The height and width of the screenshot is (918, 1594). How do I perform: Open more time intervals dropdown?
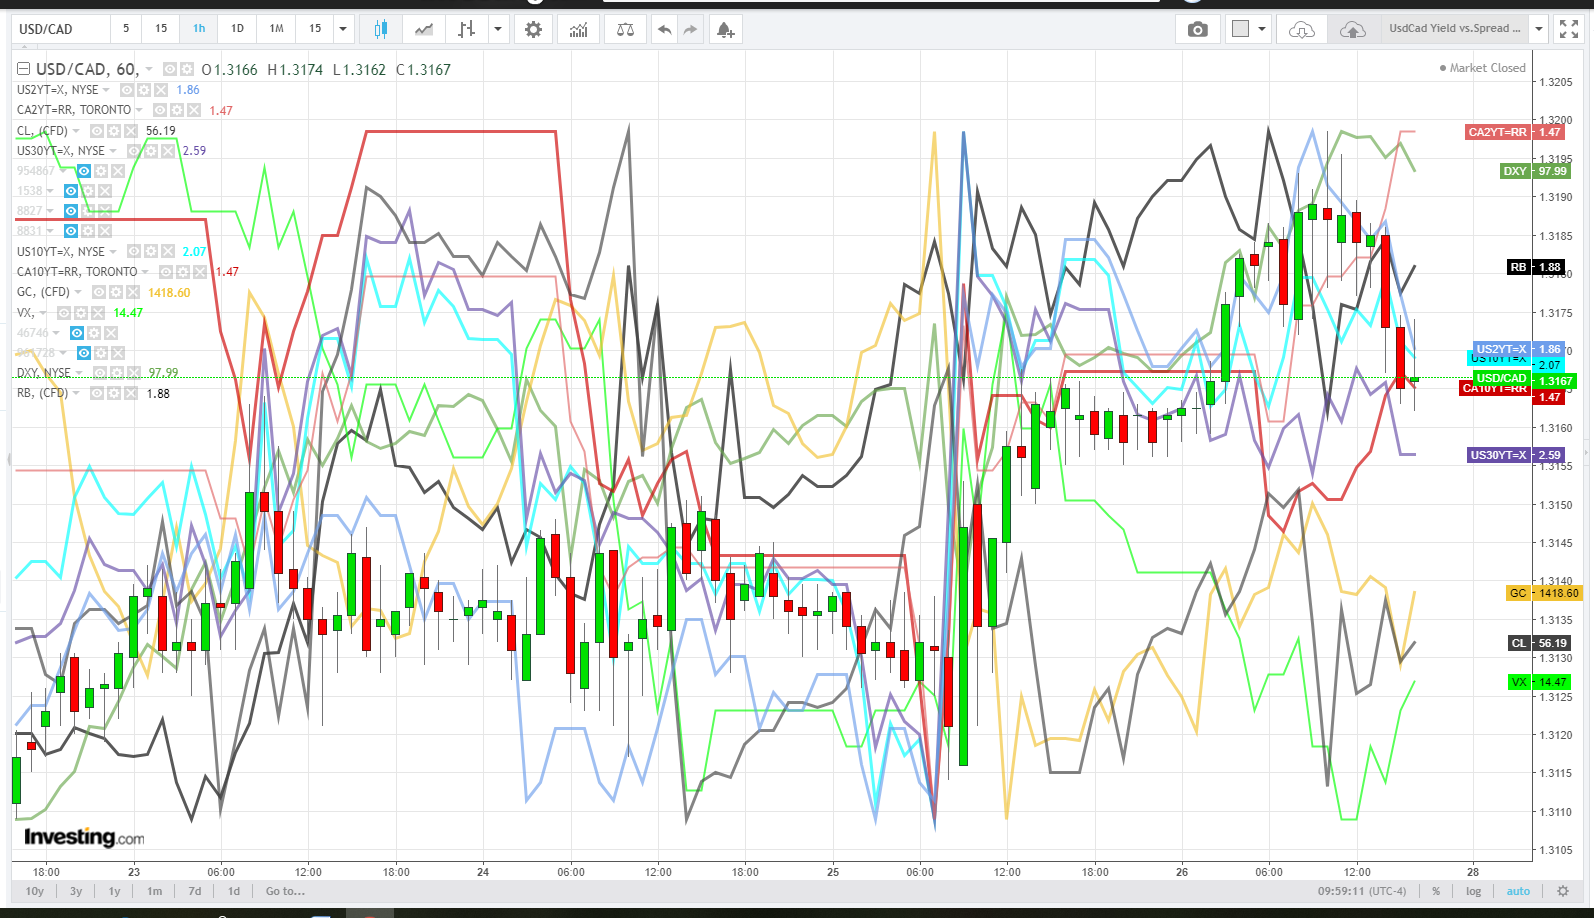coord(343,29)
